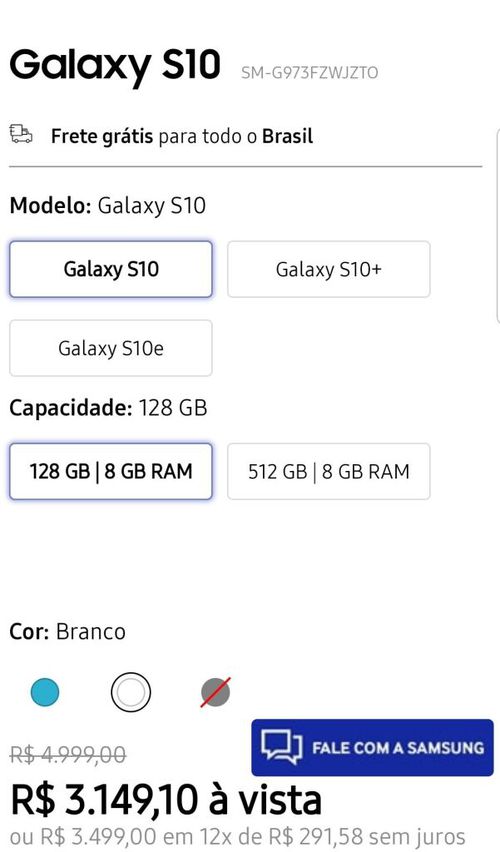Click the 12x installment price text
The image size is (500, 852).
238,837
